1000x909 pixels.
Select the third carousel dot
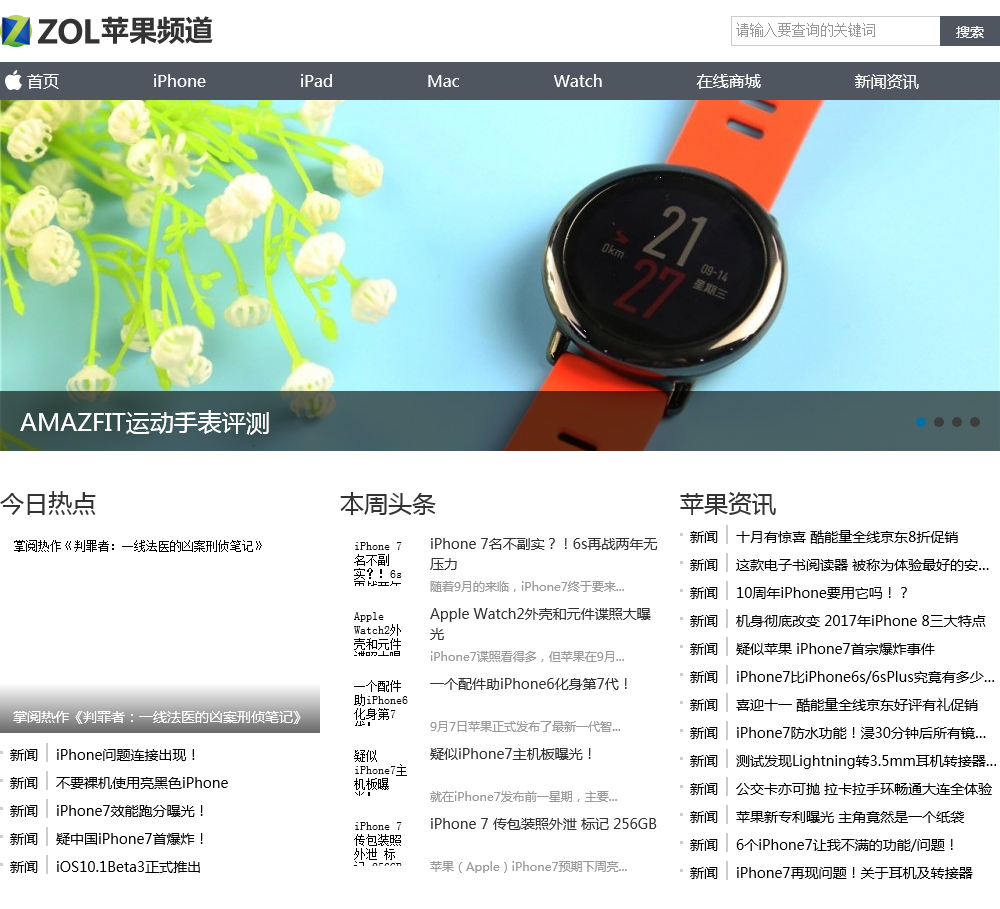(x=957, y=422)
